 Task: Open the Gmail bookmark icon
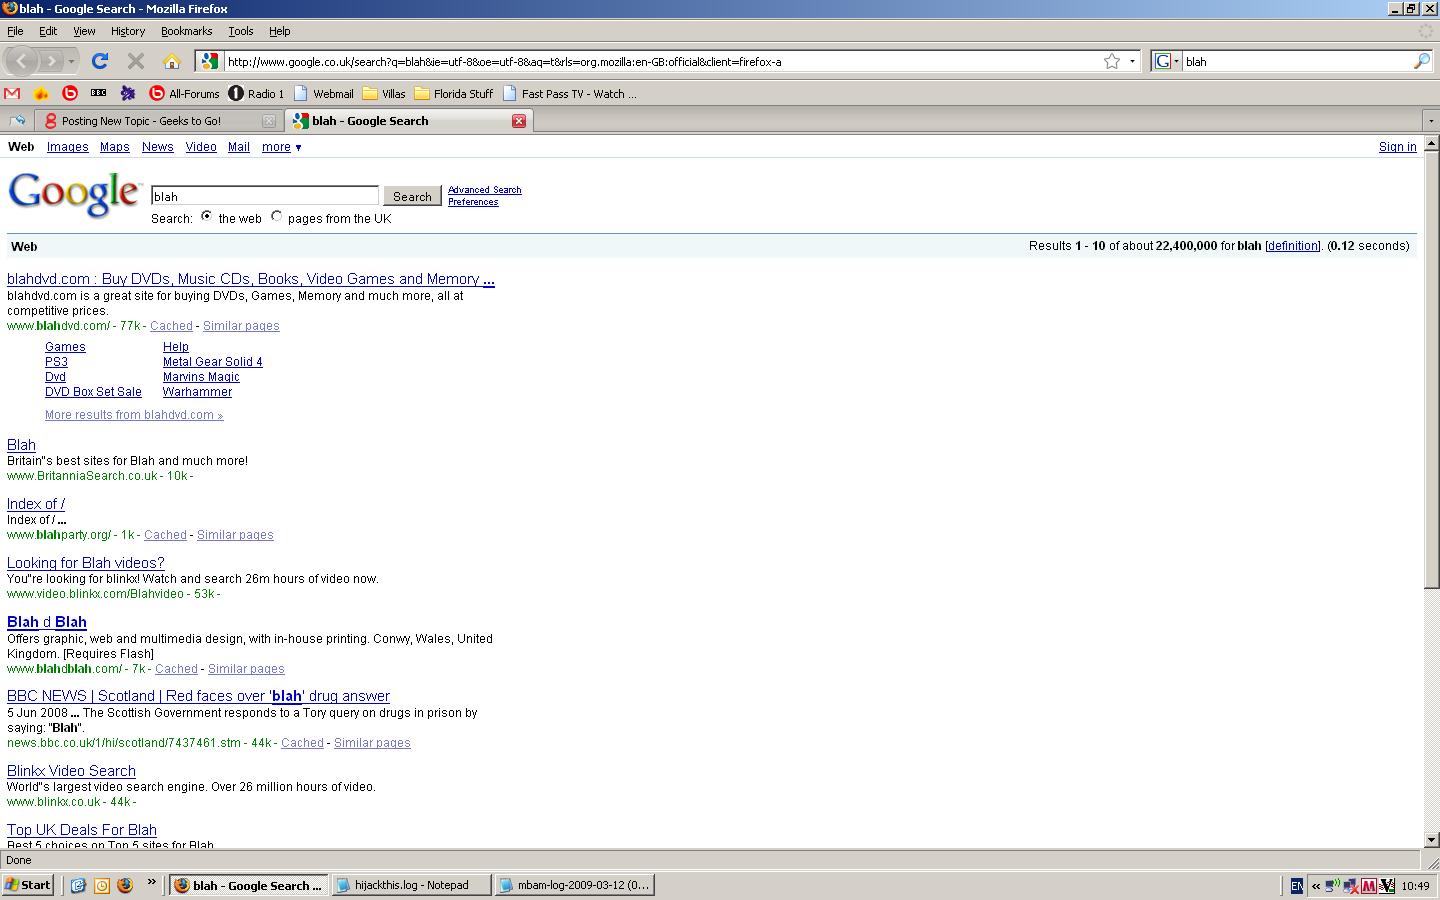click(x=12, y=93)
